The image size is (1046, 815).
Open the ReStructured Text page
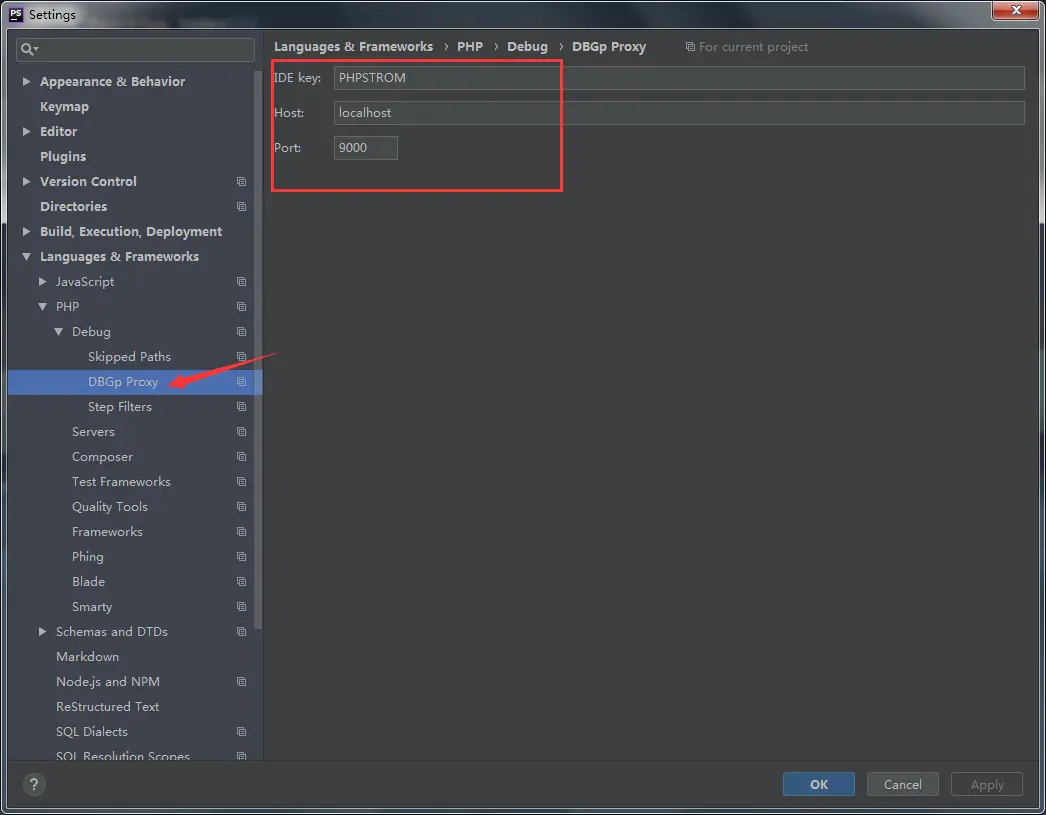(x=107, y=707)
